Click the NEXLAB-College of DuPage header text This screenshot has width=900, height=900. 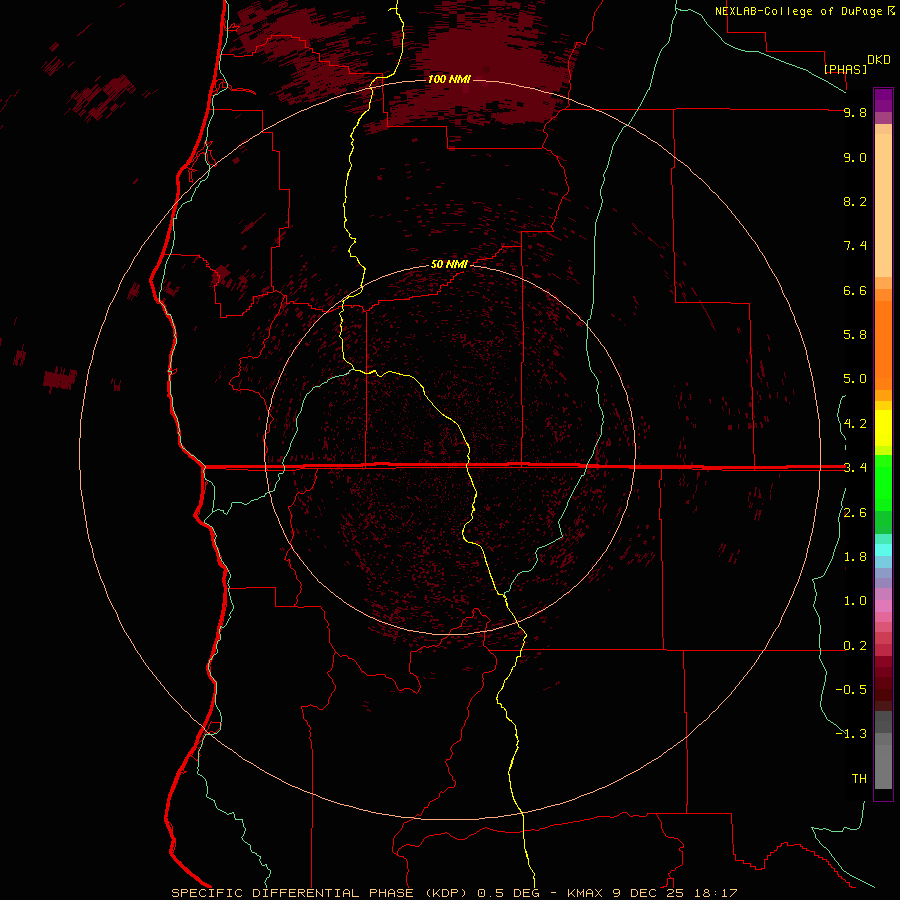click(800, 11)
